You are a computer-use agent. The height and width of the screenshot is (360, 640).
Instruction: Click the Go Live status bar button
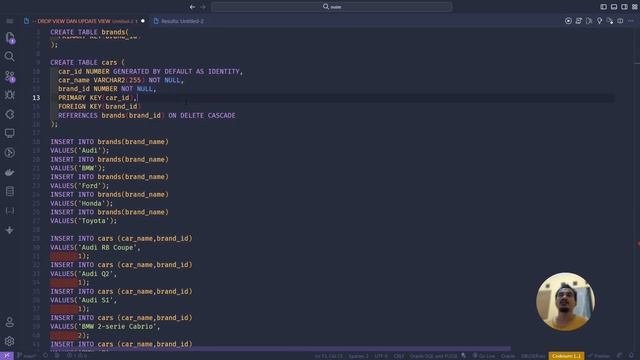pos(483,356)
